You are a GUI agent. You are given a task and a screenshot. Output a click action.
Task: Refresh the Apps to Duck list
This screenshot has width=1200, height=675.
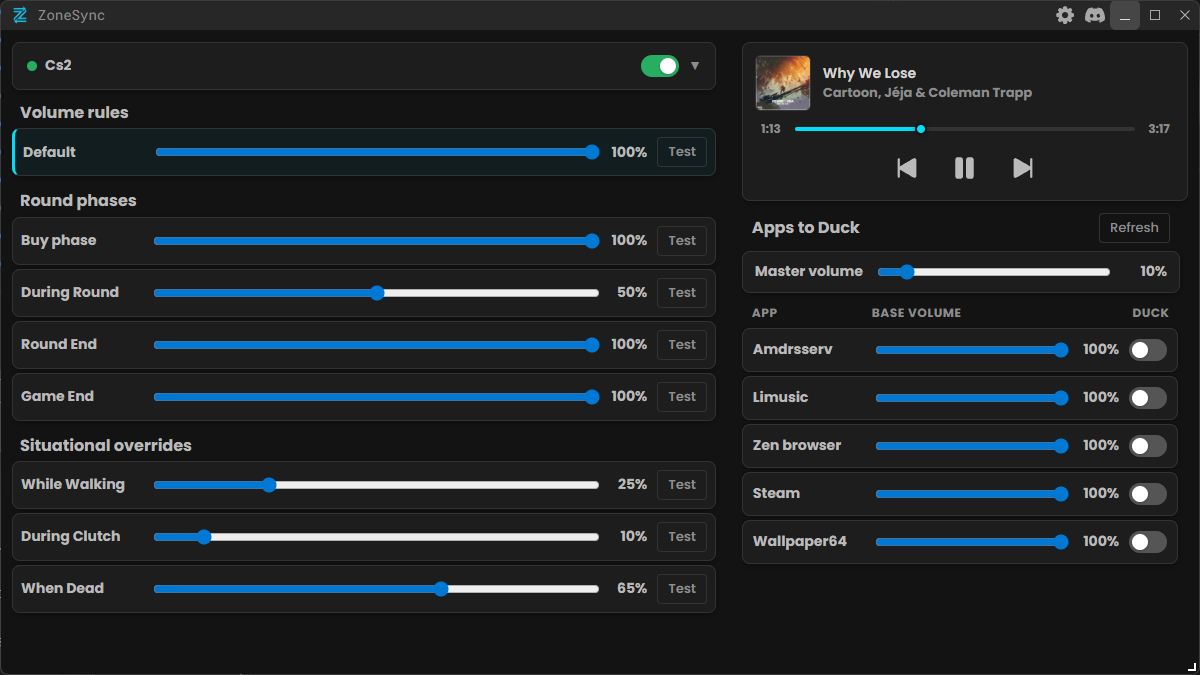[x=1134, y=227]
